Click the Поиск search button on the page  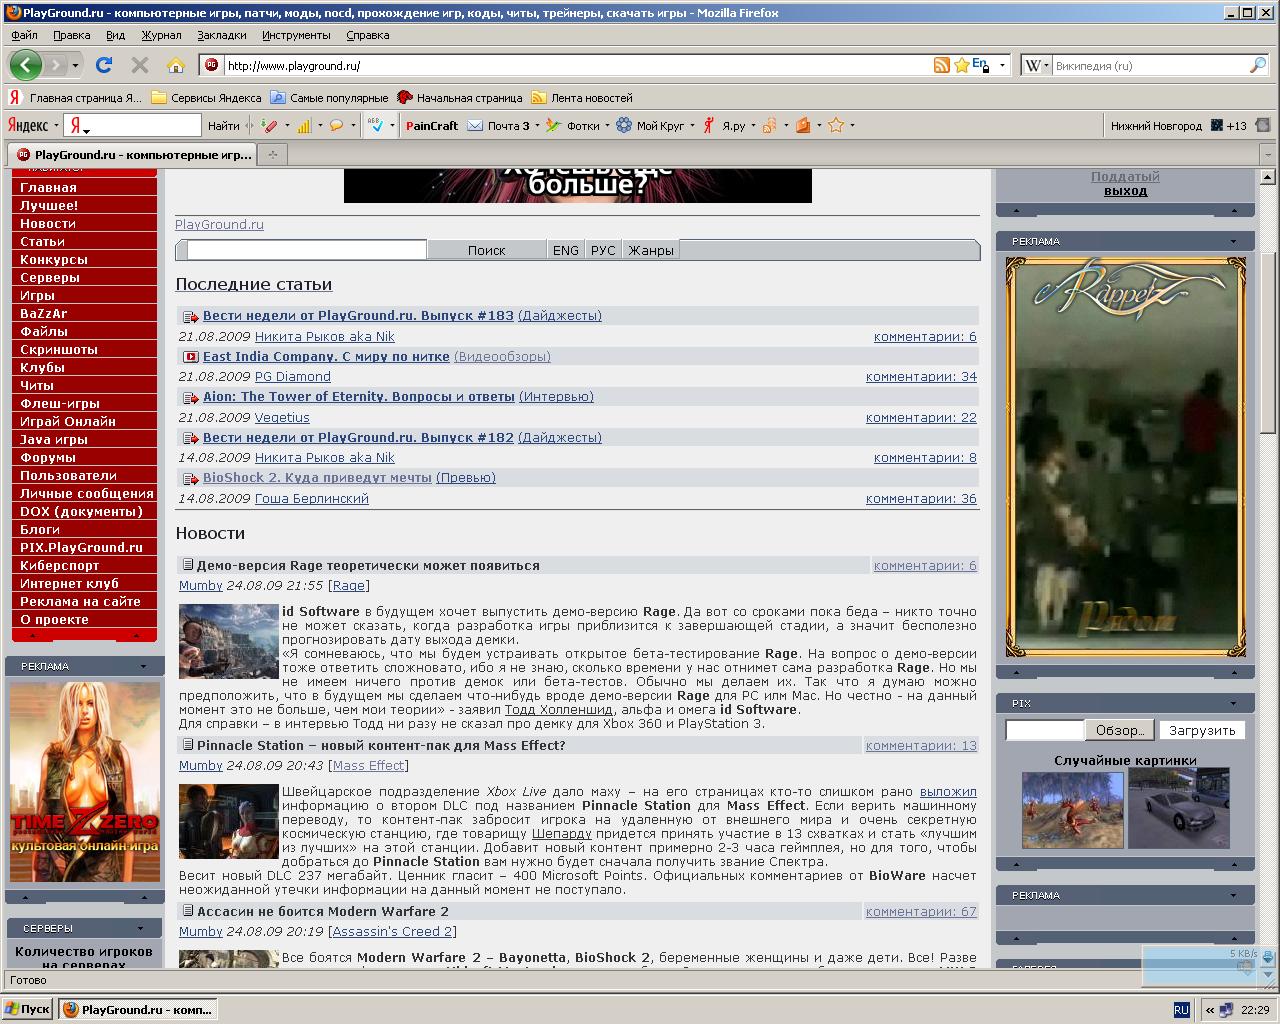pos(486,250)
